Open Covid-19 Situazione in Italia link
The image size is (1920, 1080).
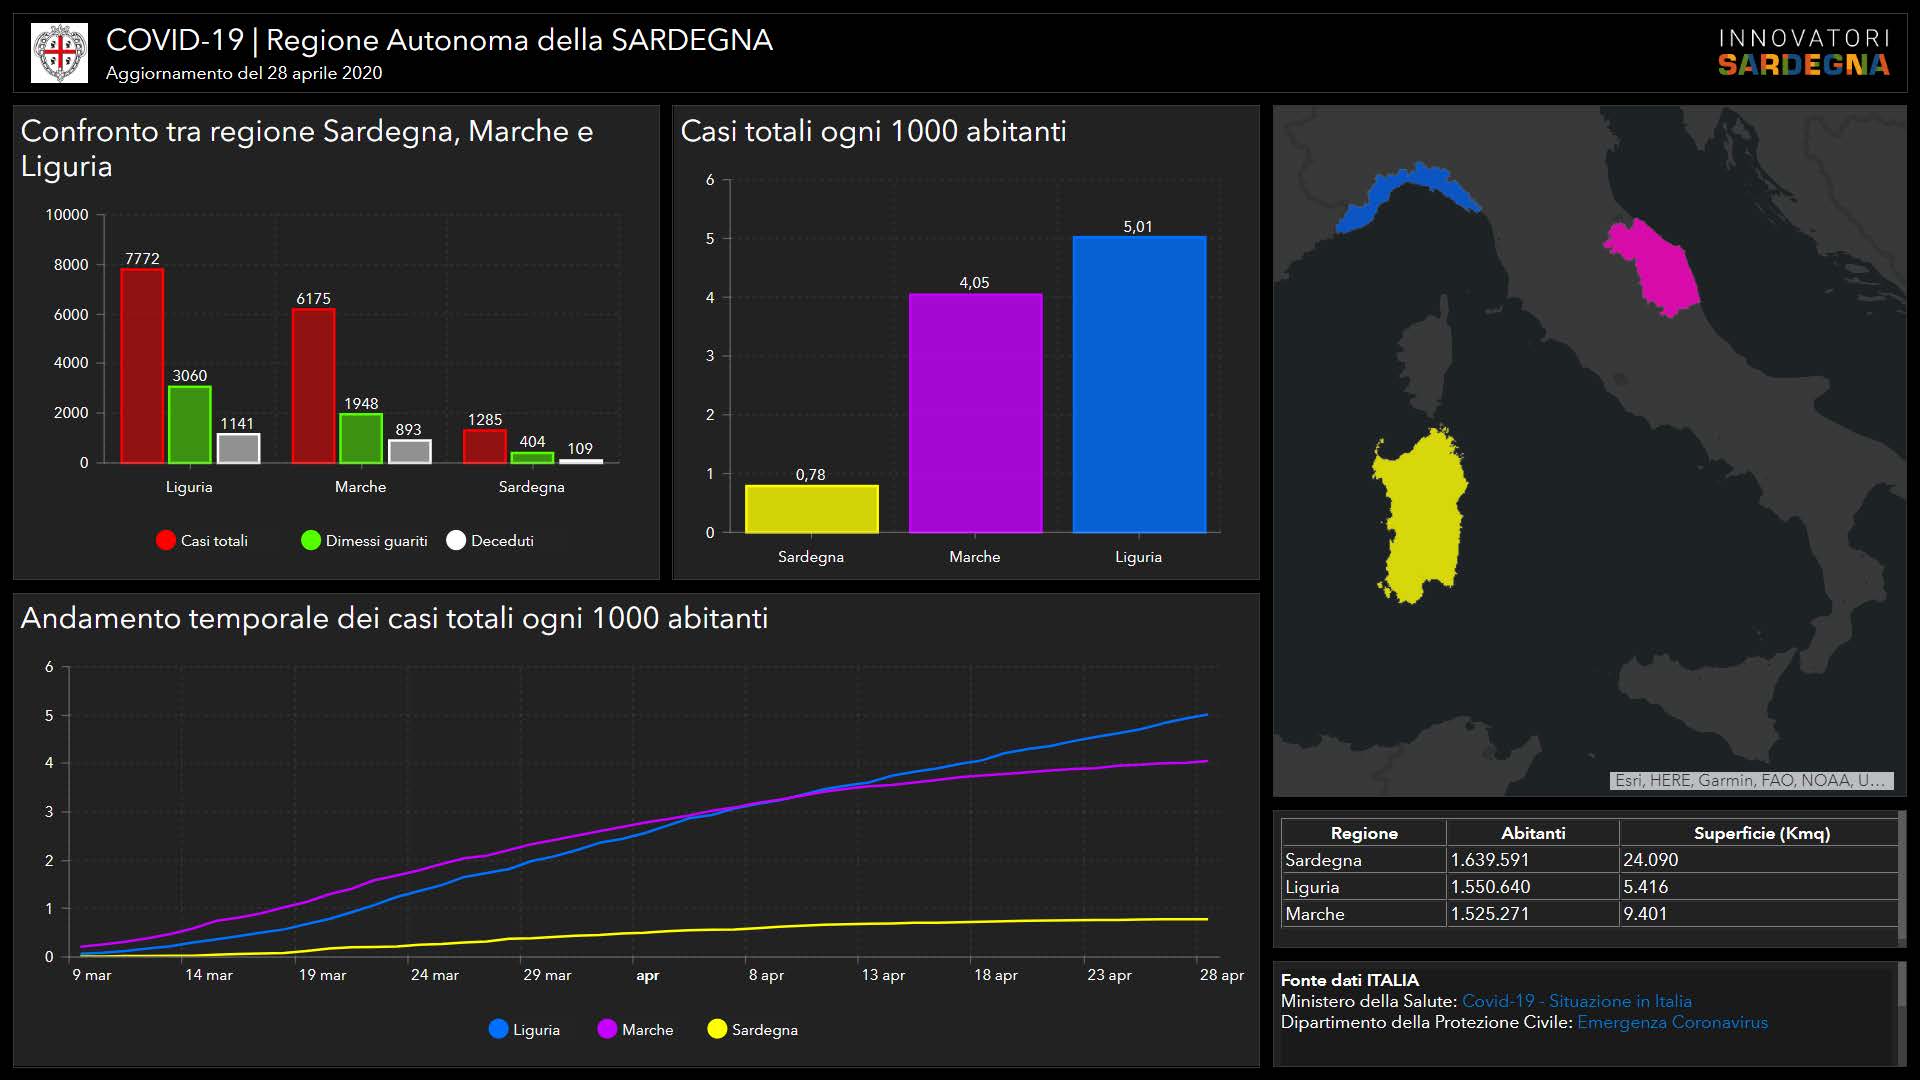point(1576,1001)
